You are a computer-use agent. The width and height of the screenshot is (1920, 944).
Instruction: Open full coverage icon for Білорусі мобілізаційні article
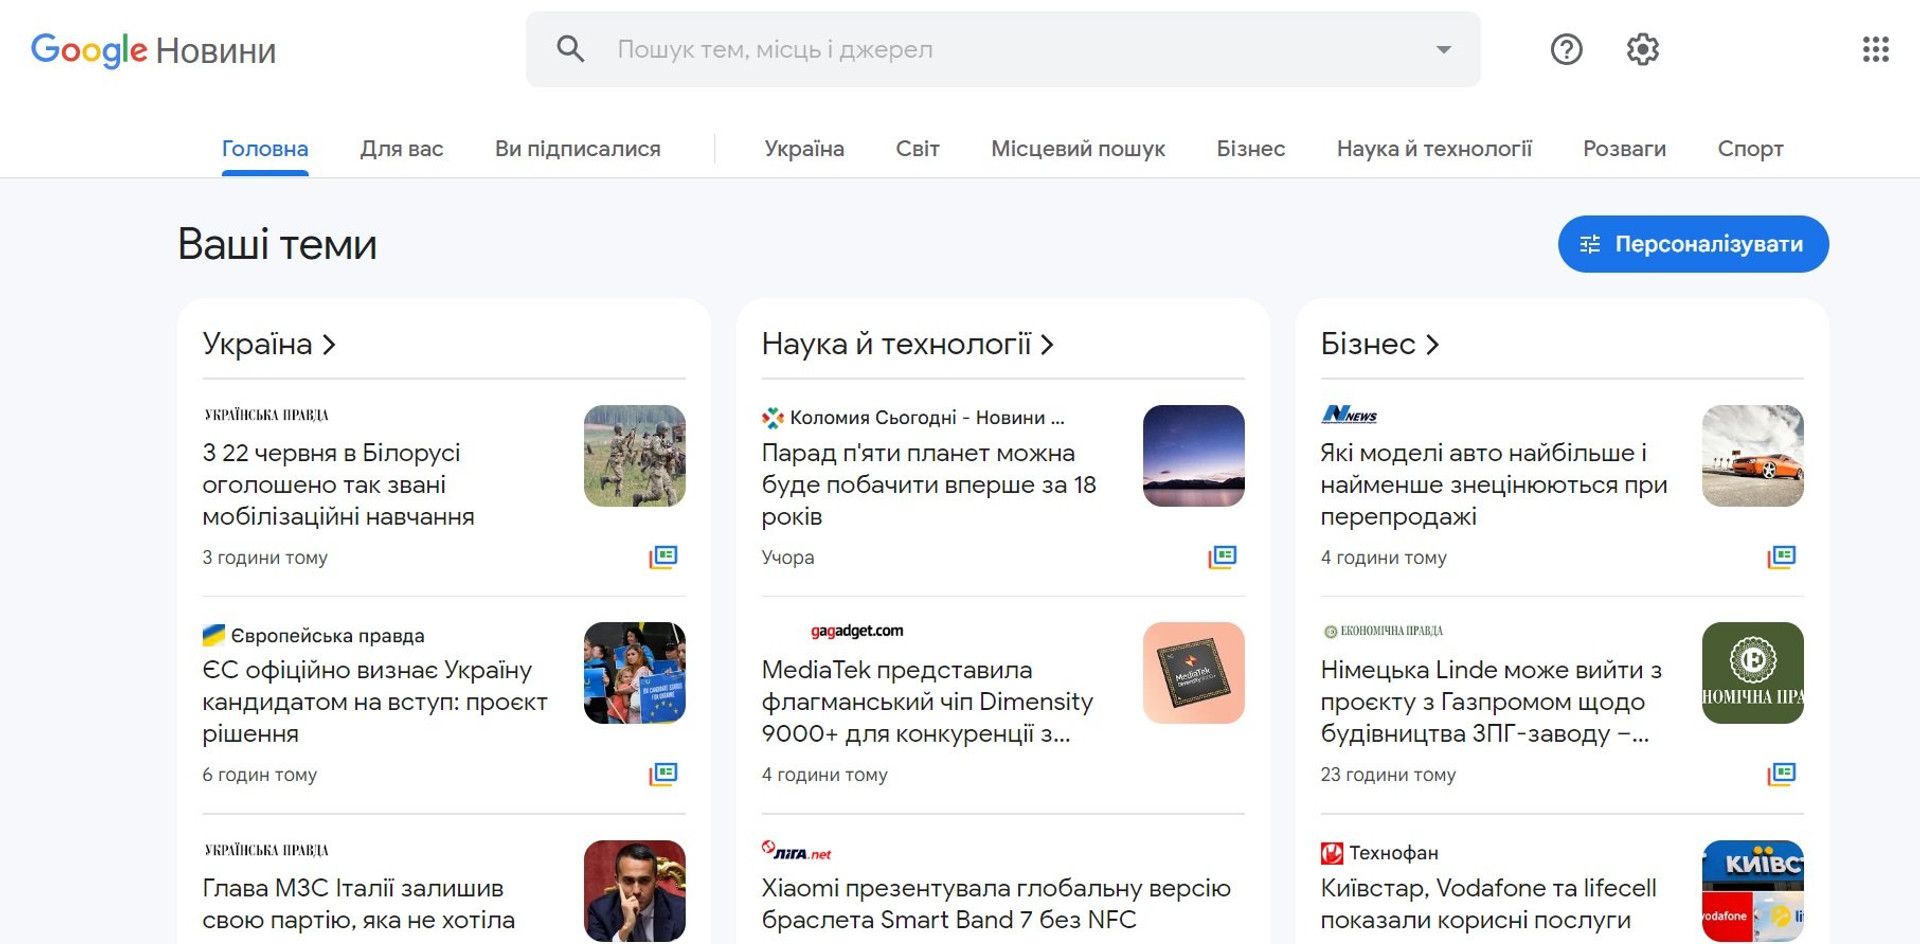coord(663,557)
